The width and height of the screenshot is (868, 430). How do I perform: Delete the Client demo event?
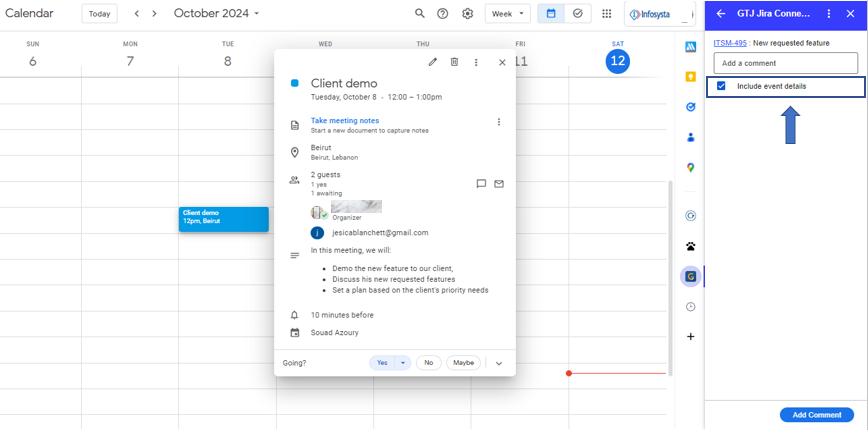[x=454, y=62]
